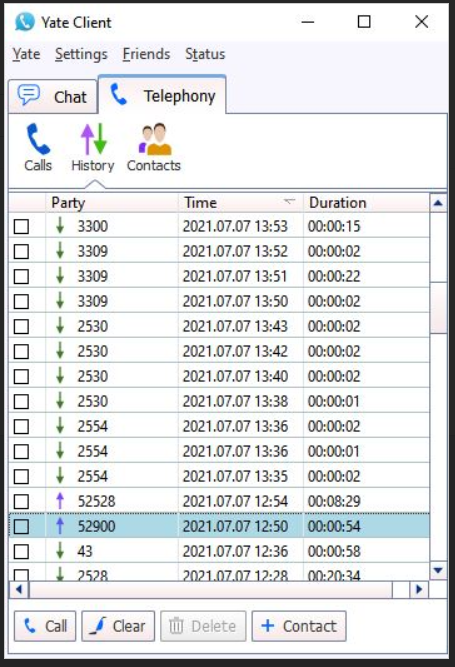455x667 pixels.
Task: Switch to the Chat tab
Action: coord(53,97)
